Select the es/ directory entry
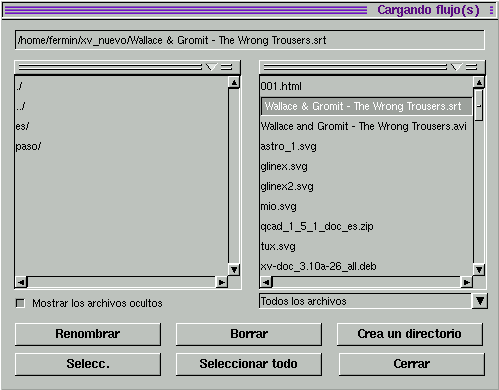This screenshot has height=390, width=499. coord(22,126)
